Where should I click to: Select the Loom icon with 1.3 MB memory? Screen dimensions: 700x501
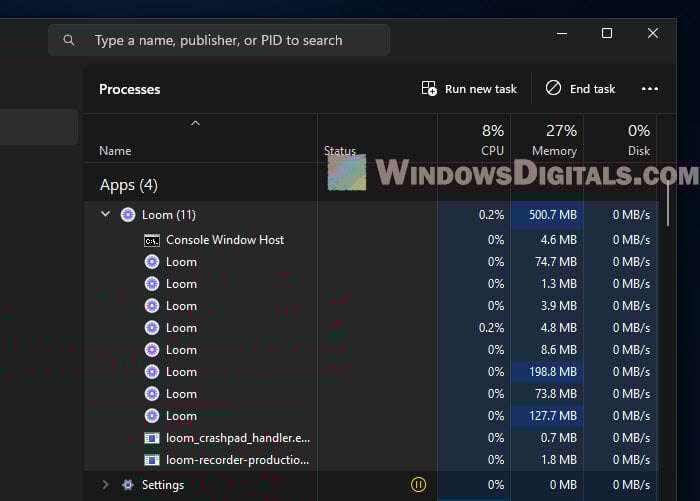[152, 284]
